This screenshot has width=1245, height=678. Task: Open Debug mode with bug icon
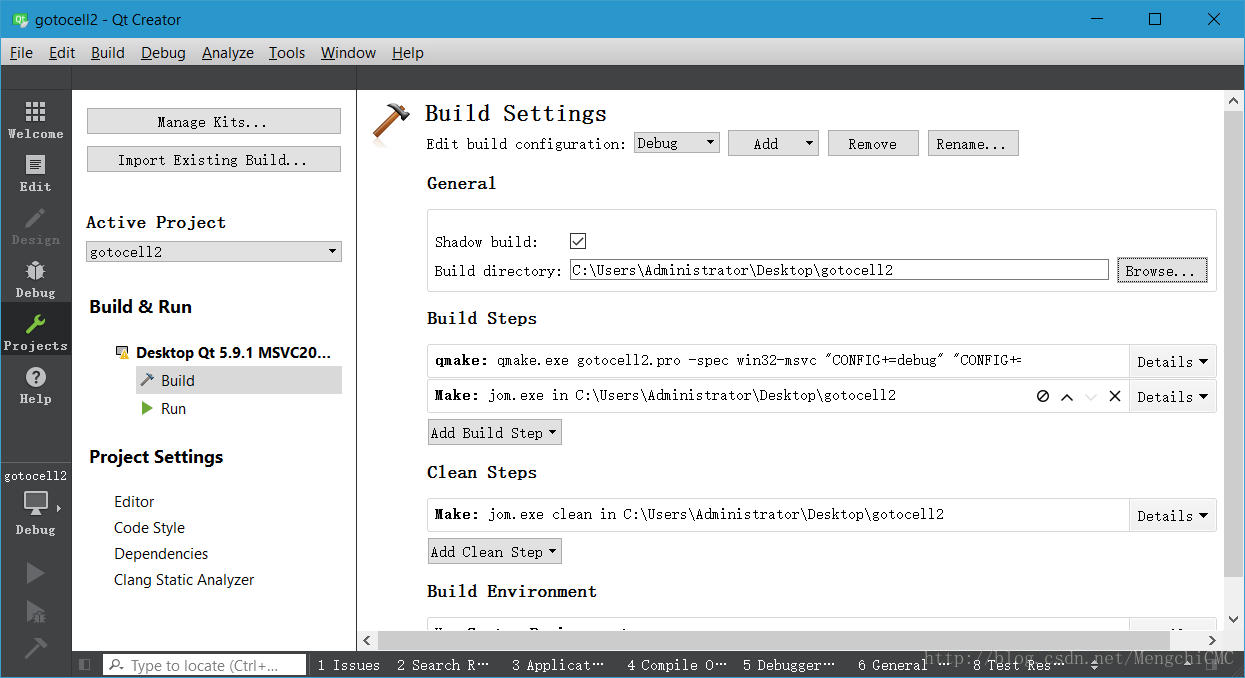[x=35, y=278]
